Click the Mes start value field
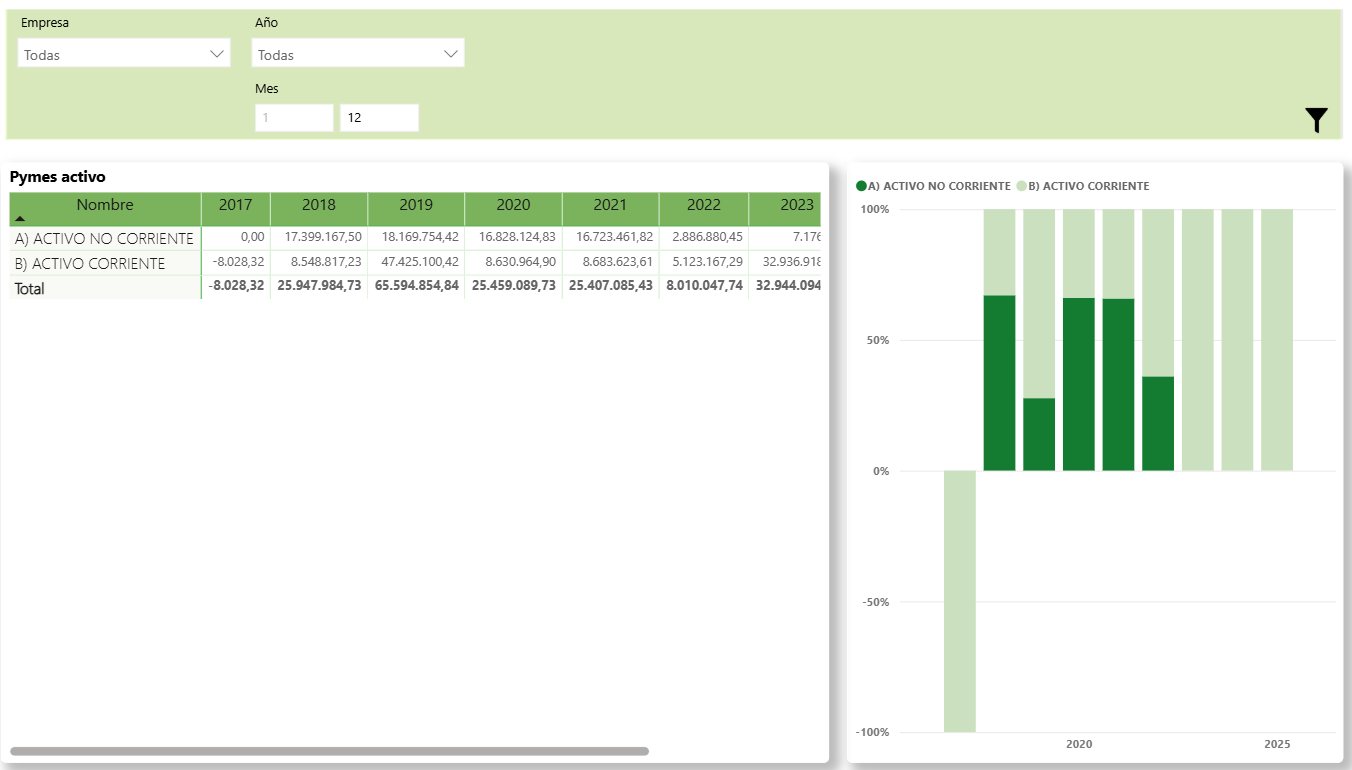The height and width of the screenshot is (770, 1352). coord(293,118)
